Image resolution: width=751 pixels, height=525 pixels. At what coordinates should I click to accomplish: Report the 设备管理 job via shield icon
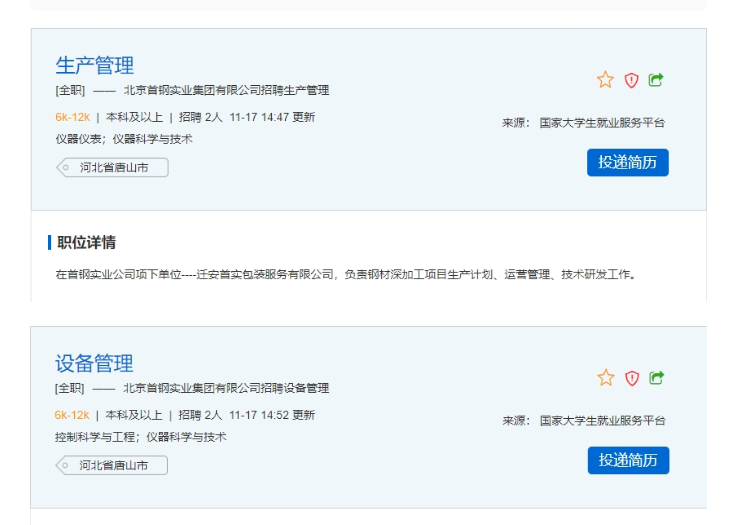[x=631, y=378]
